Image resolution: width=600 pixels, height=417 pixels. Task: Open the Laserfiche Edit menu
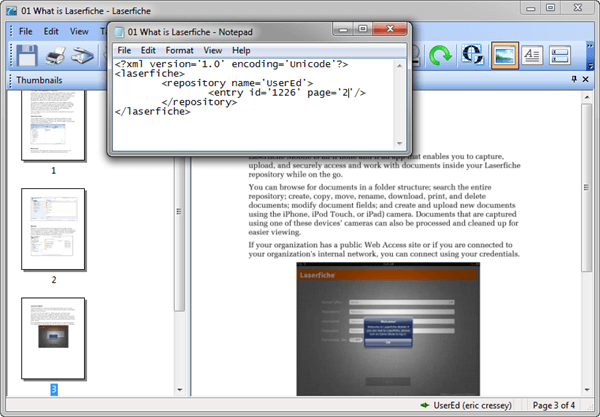coord(51,31)
